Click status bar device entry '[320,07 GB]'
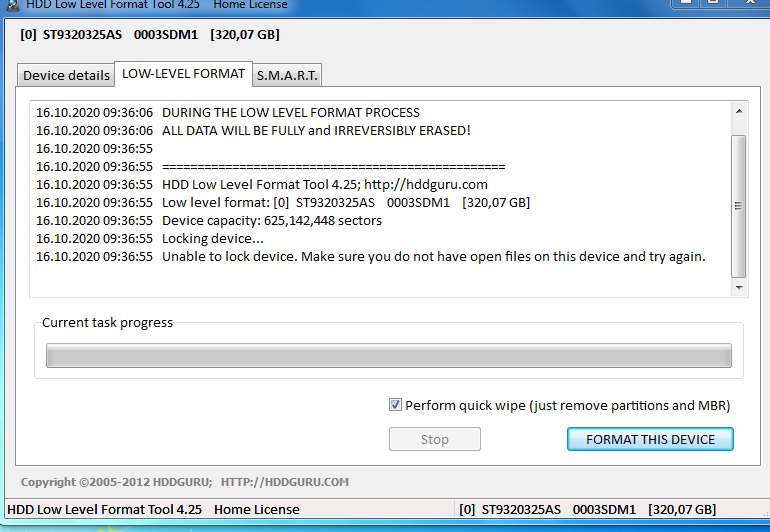The height and width of the screenshot is (532, 770). pyautogui.click(x=682, y=509)
